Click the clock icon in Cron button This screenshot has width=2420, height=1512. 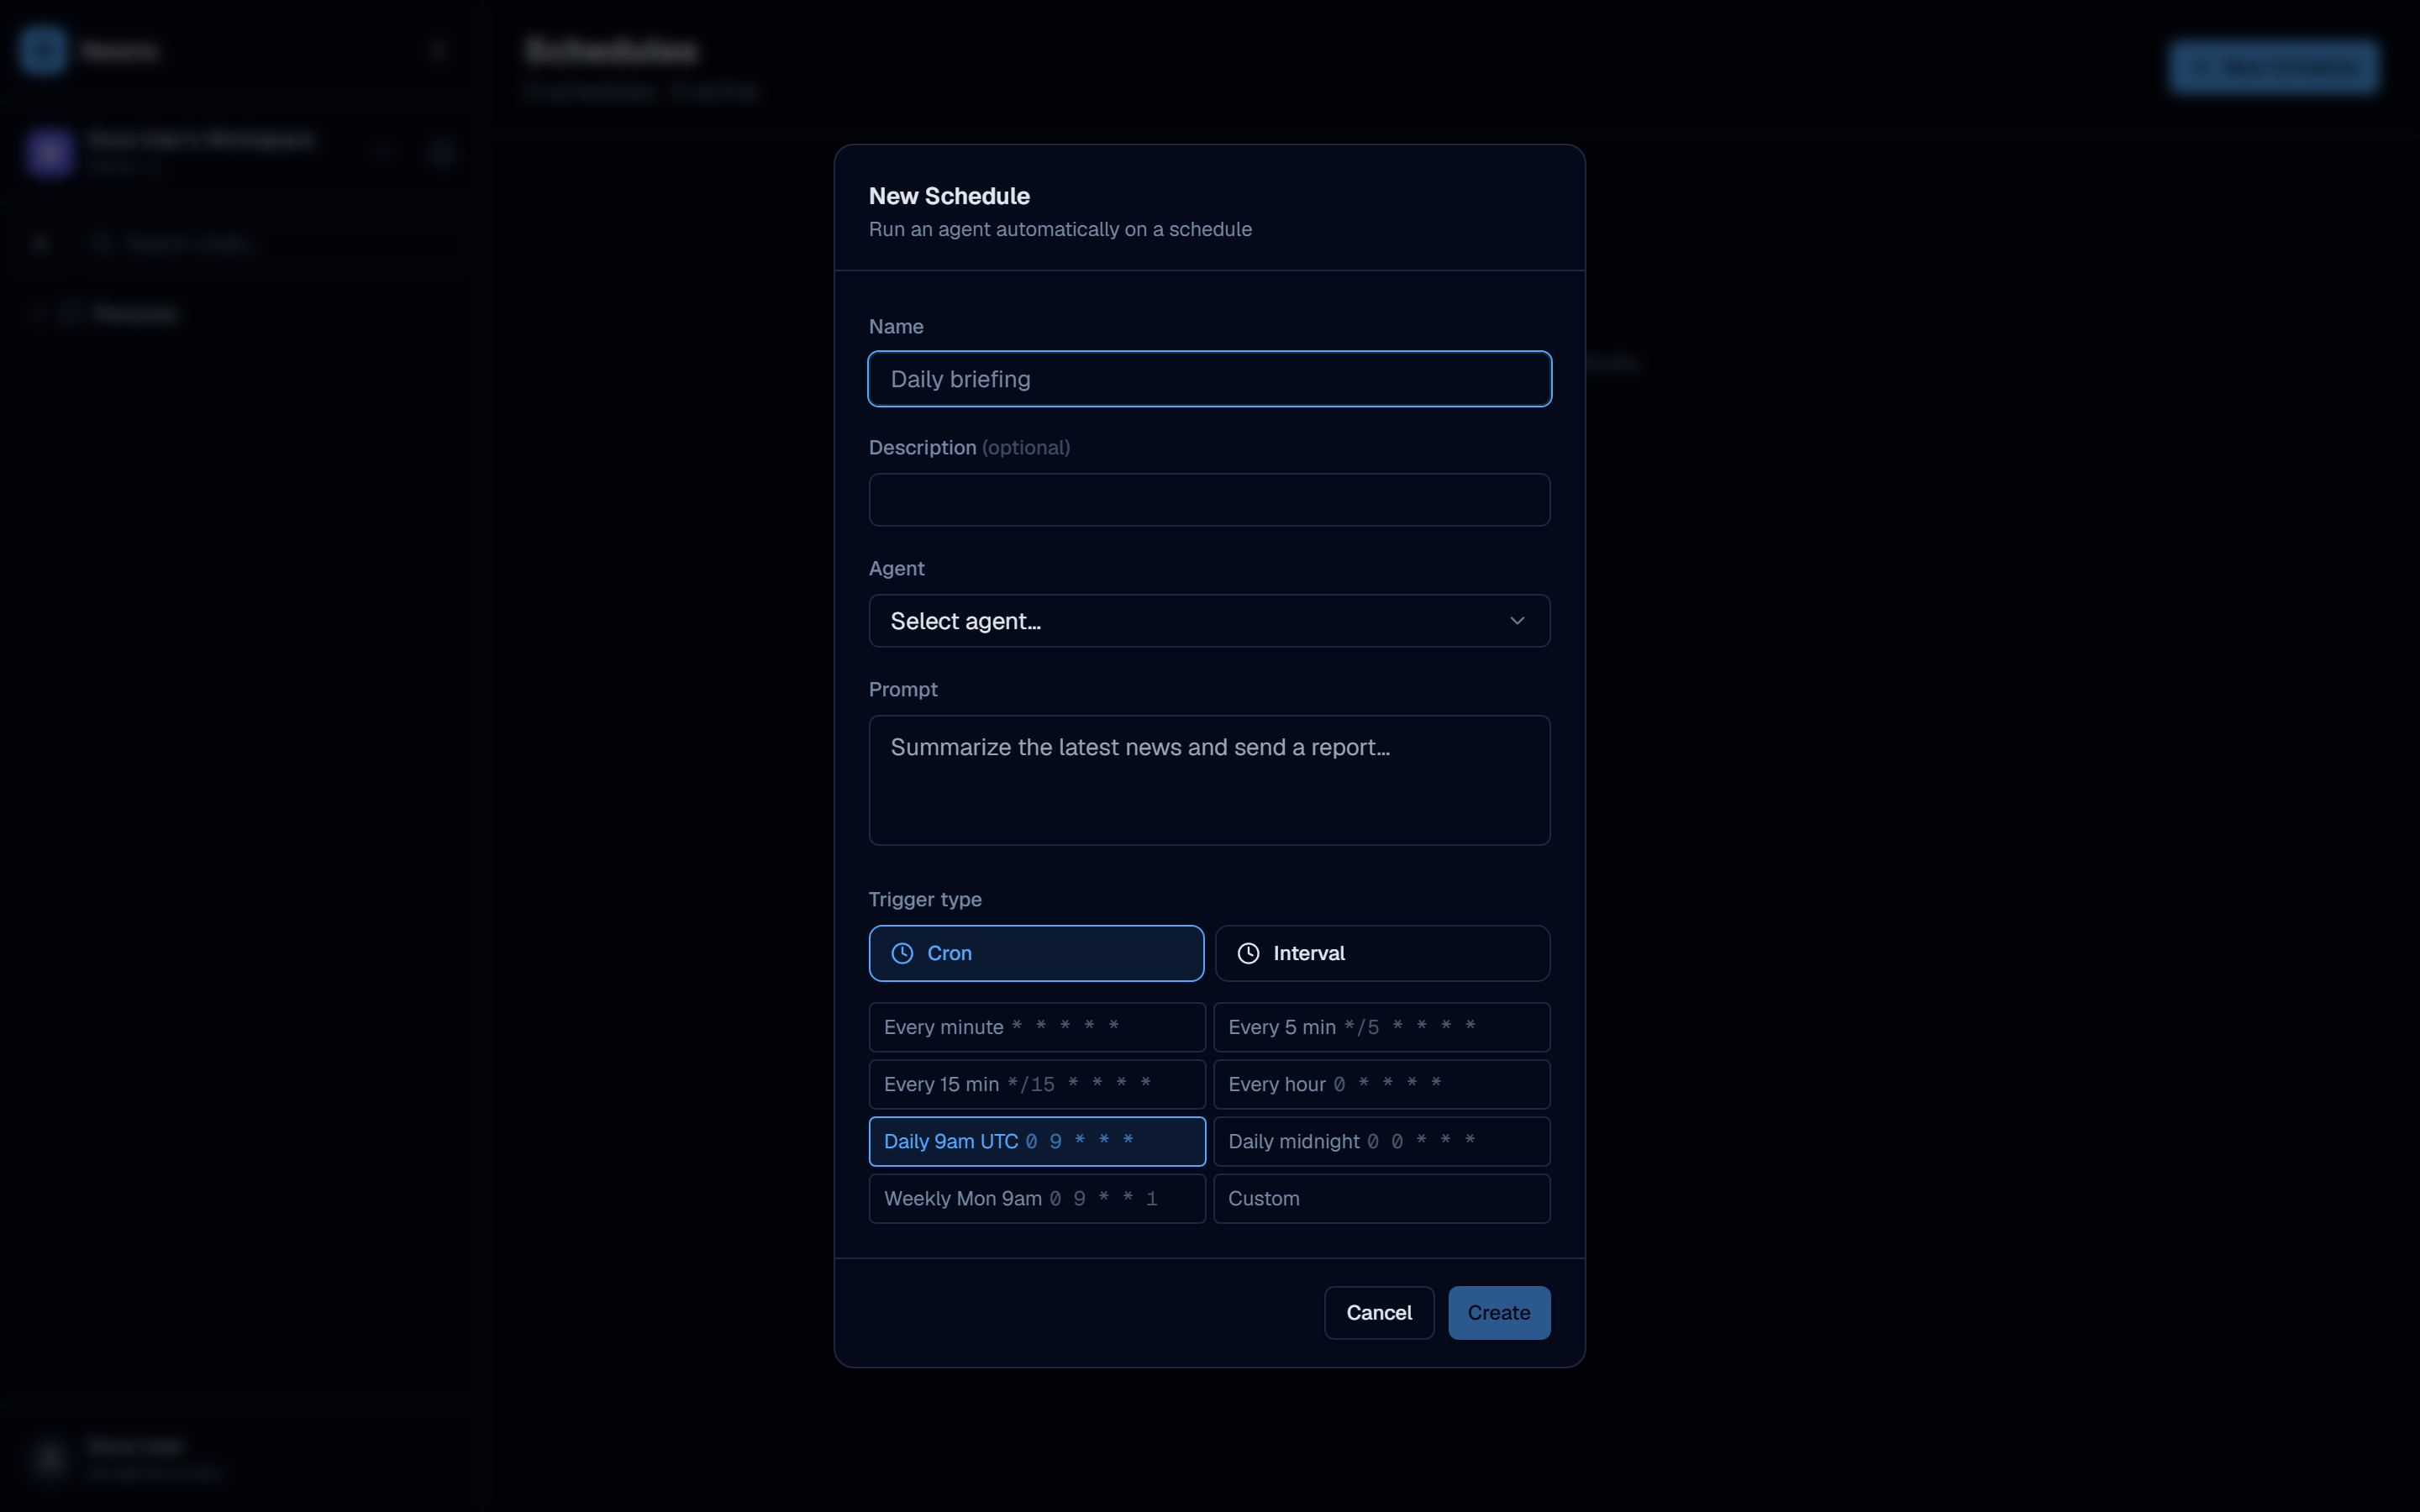tap(902, 953)
